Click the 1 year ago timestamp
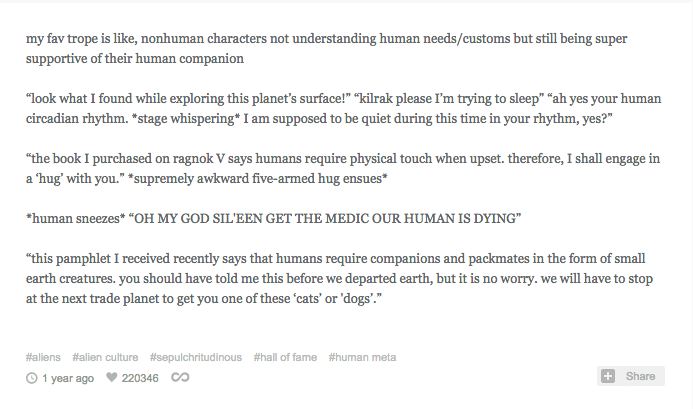This screenshot has width=693, height=409. click(x=68, y=378)
